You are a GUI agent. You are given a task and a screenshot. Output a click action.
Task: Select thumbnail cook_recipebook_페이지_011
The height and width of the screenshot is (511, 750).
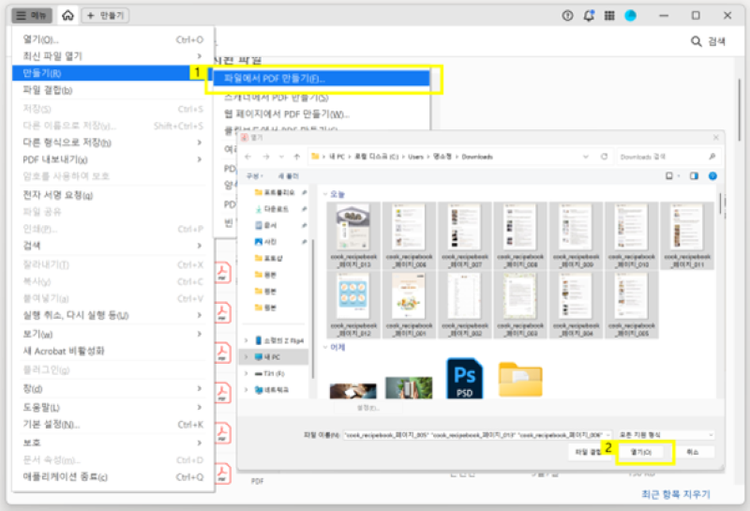point(687,235)
